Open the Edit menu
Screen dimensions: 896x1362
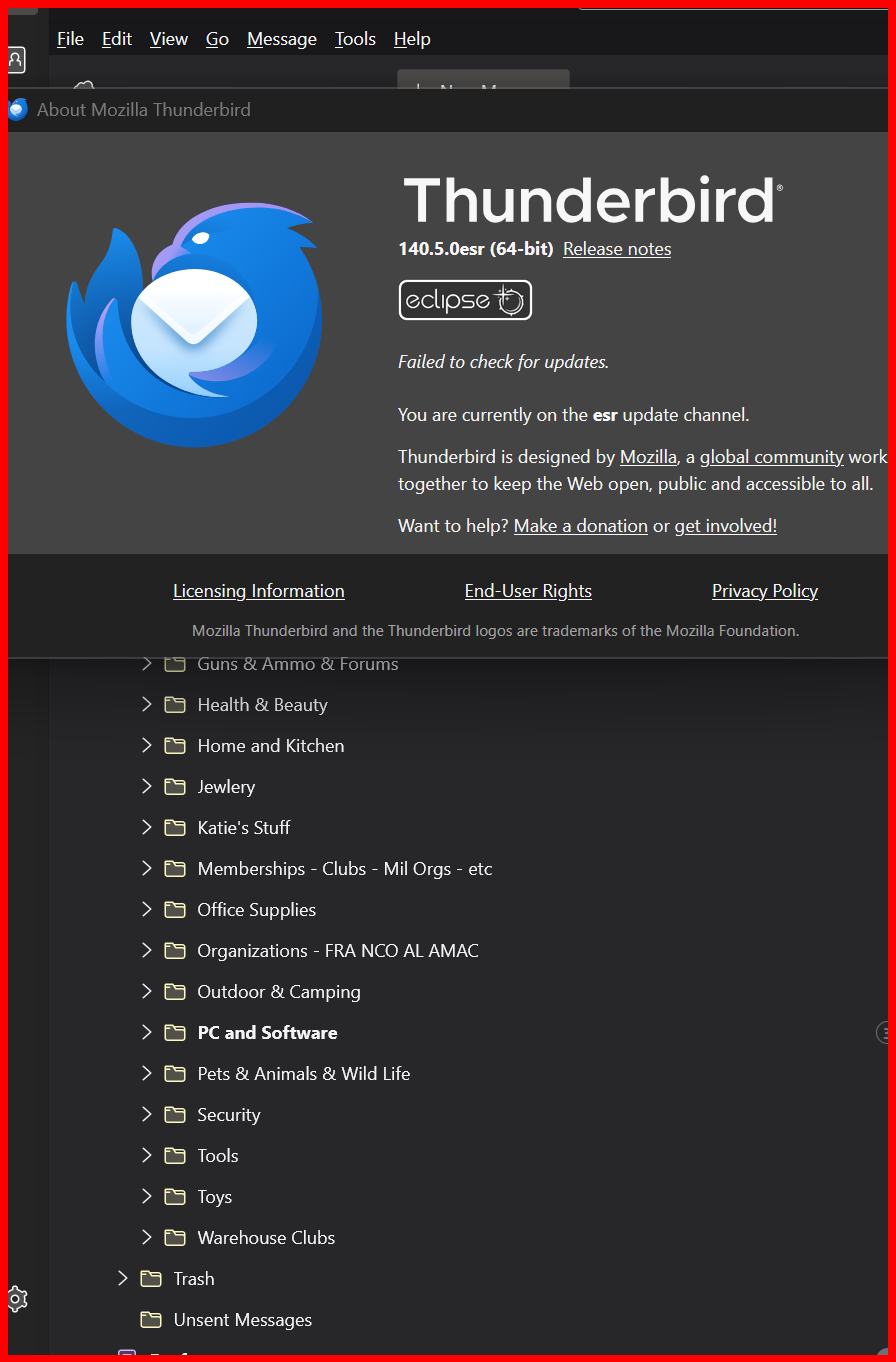tap(117, 39)
